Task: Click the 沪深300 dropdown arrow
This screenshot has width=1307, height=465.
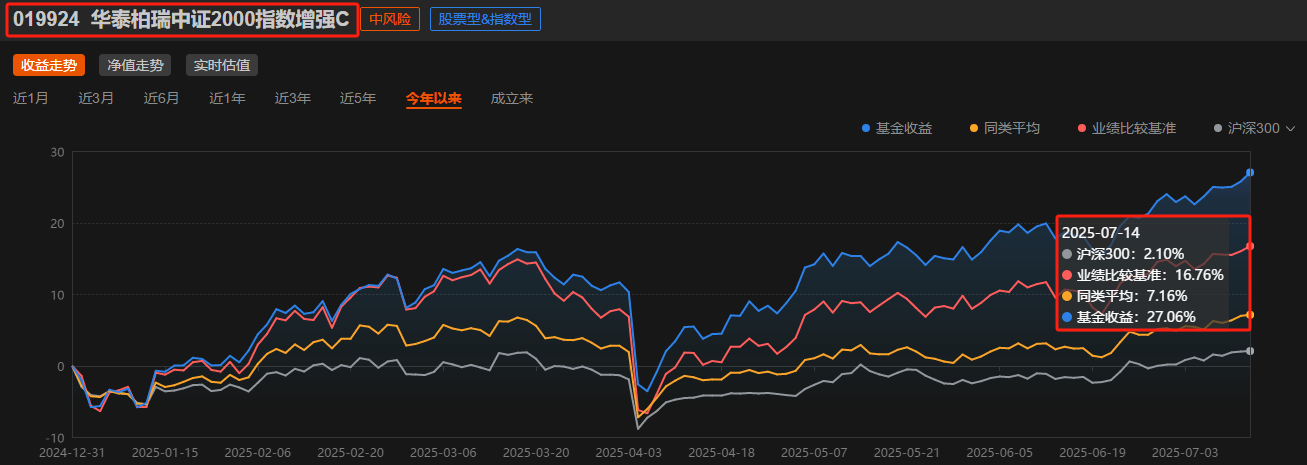Action: [1290, 129]
